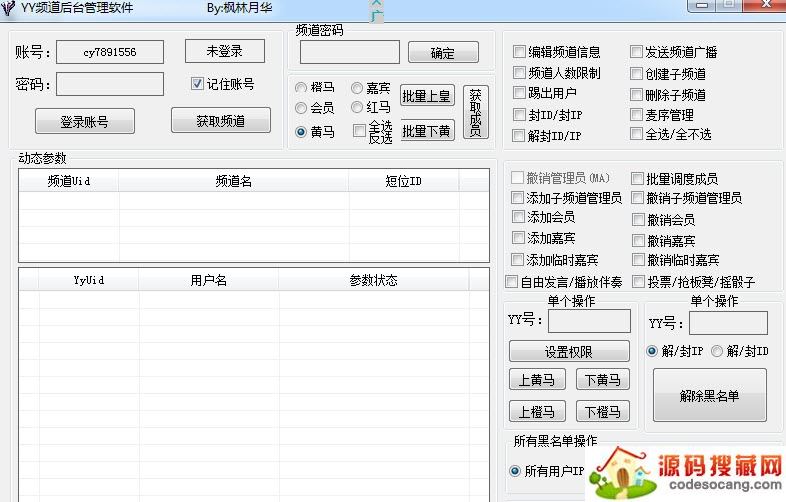Tick the 添加会员 checkbox

tap(518, 217)
